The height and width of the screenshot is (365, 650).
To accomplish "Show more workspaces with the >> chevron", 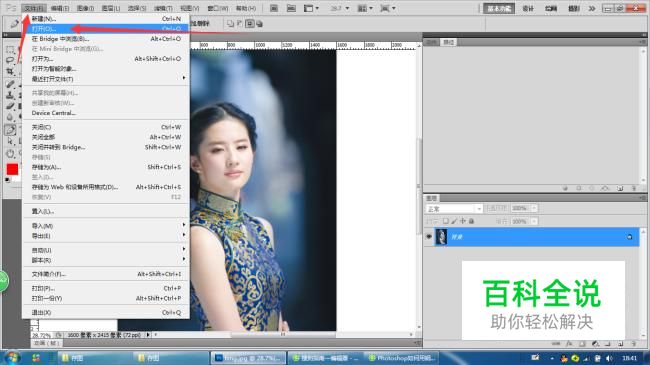I will [x=592, y=8].
